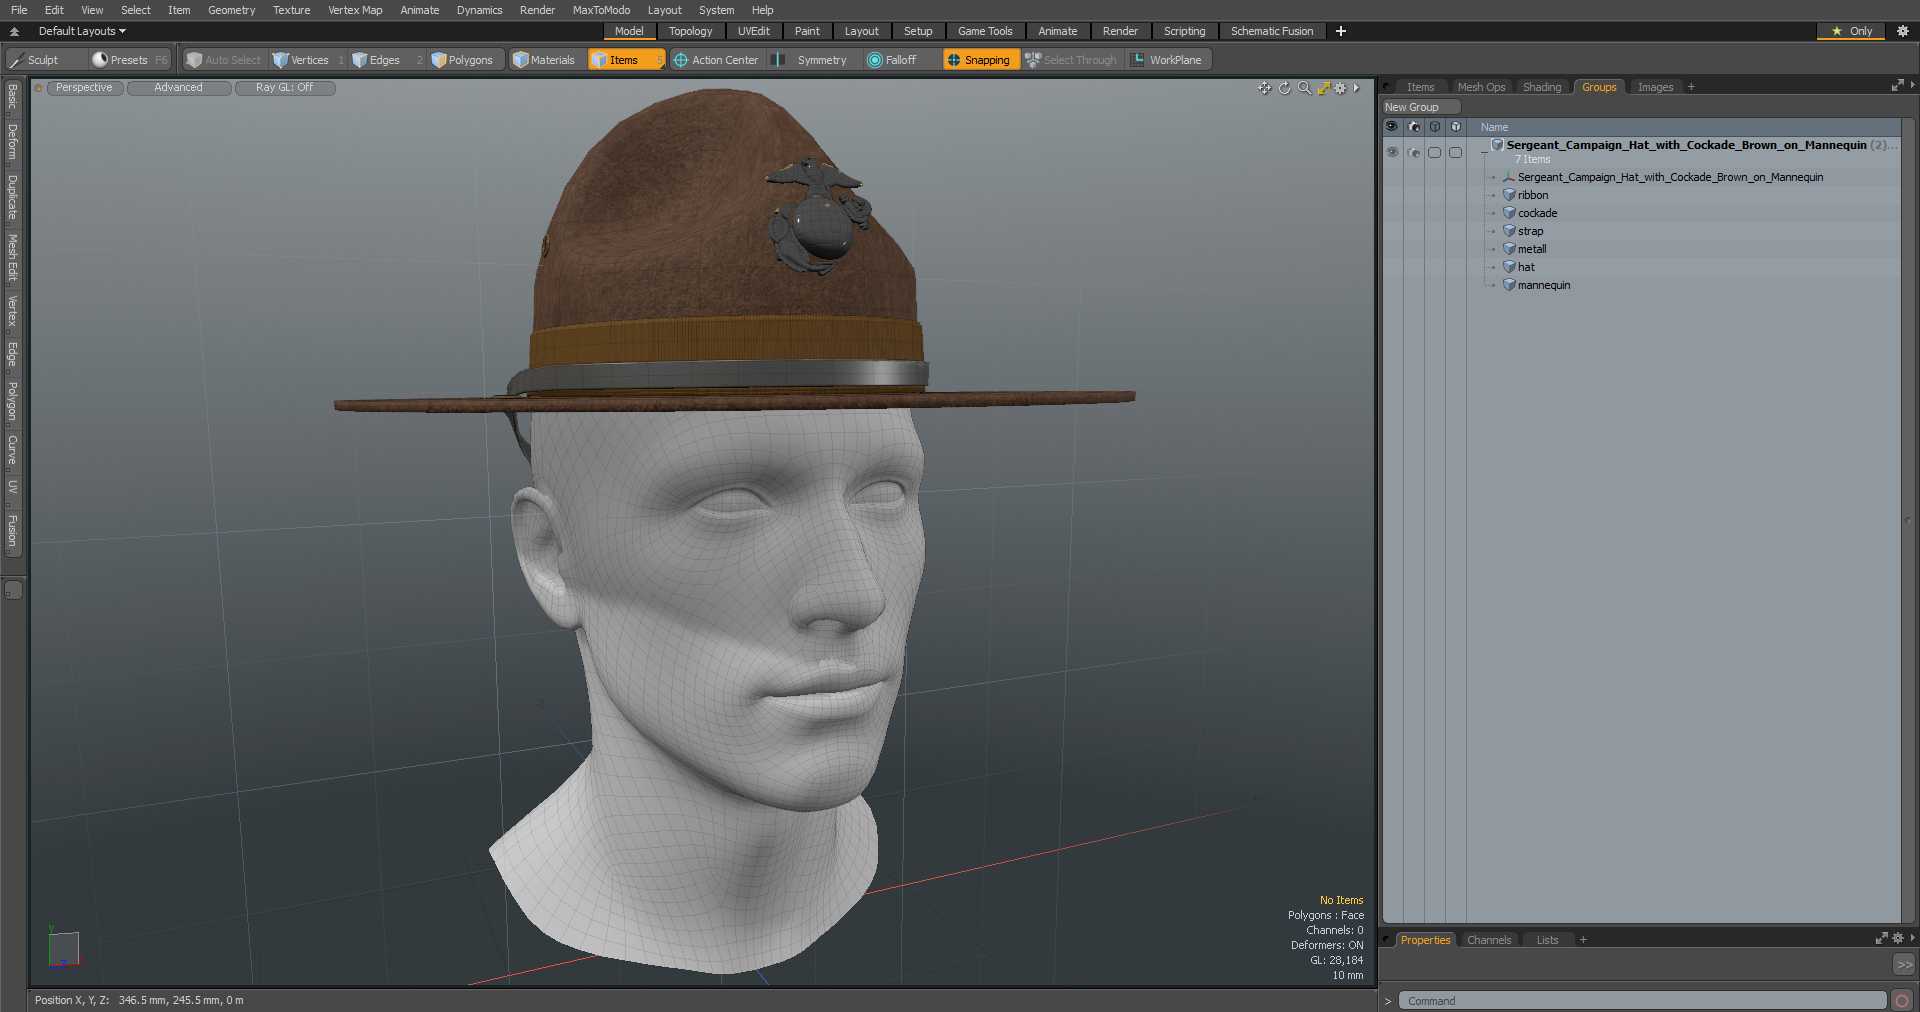
Task: Maximize the Groups panel
Action: [1897, 87]
